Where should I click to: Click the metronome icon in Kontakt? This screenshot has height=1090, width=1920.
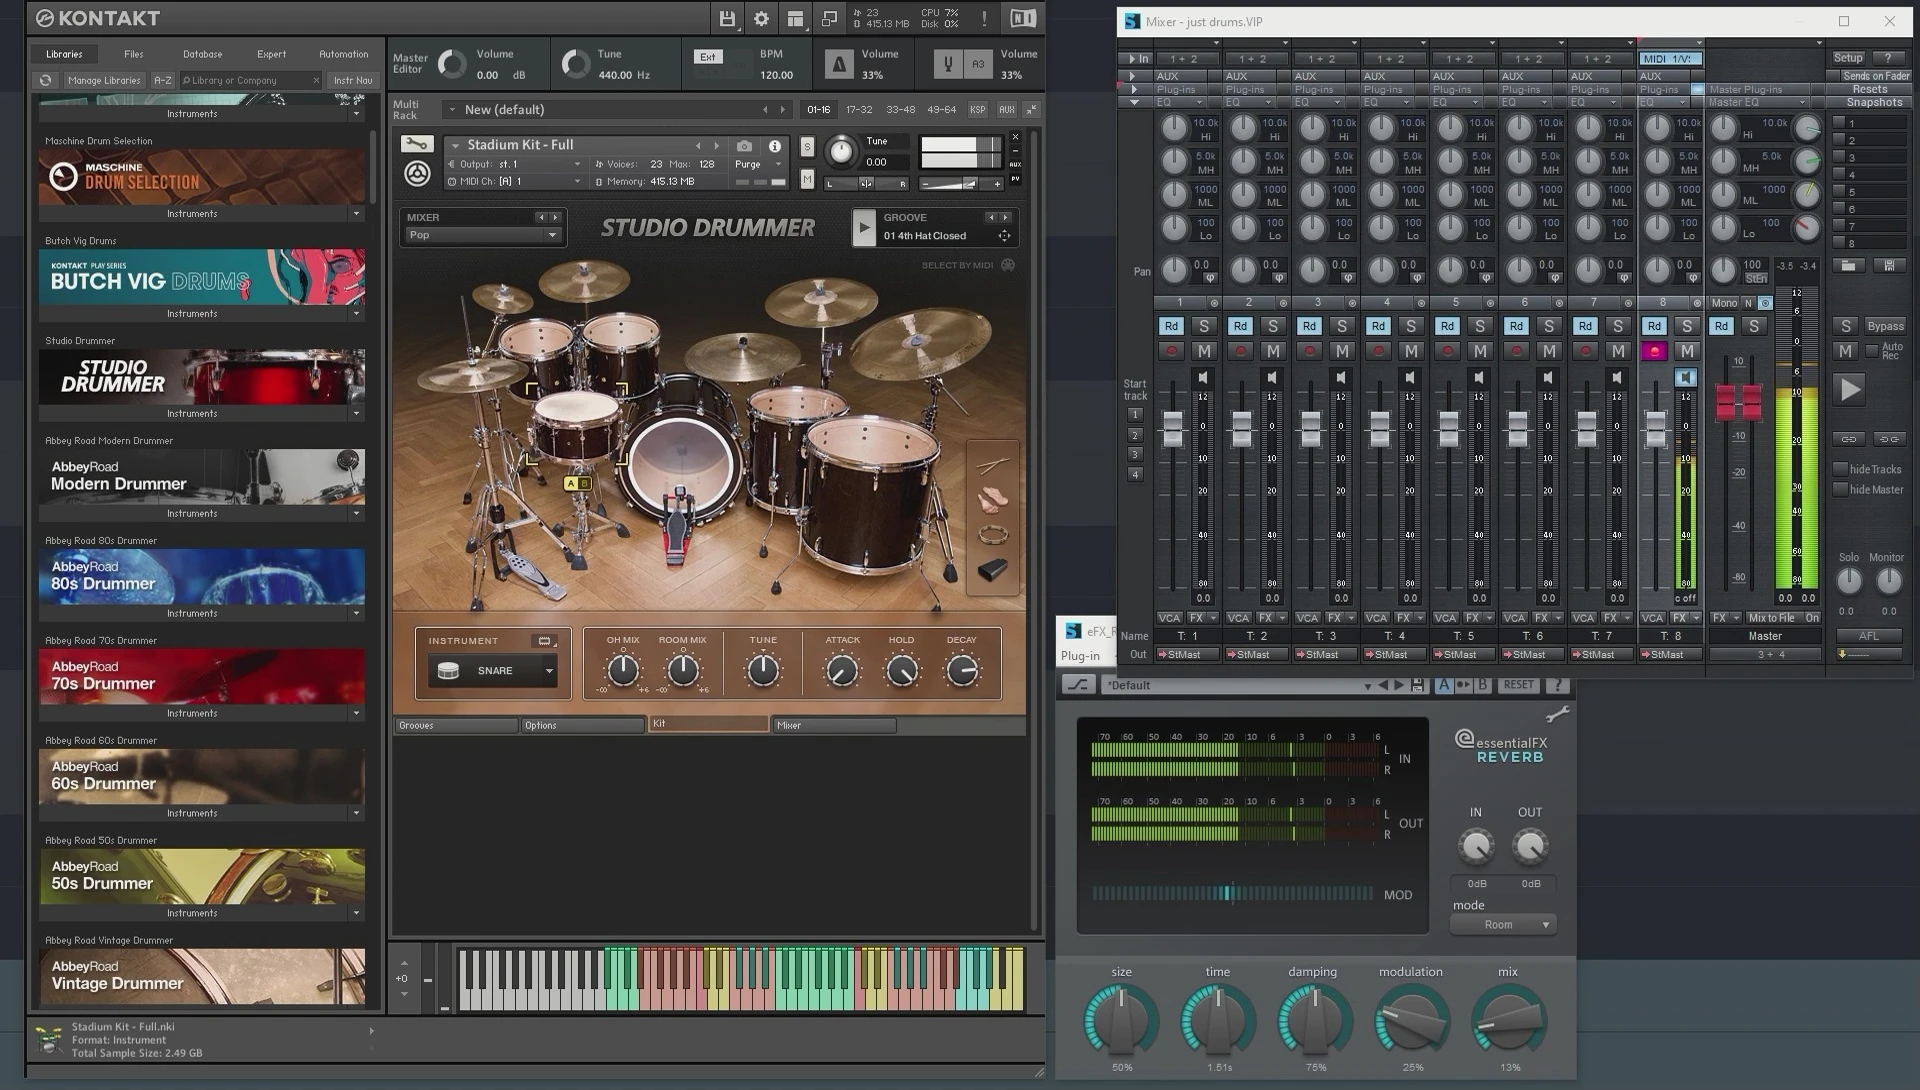(x=839, y=65)
